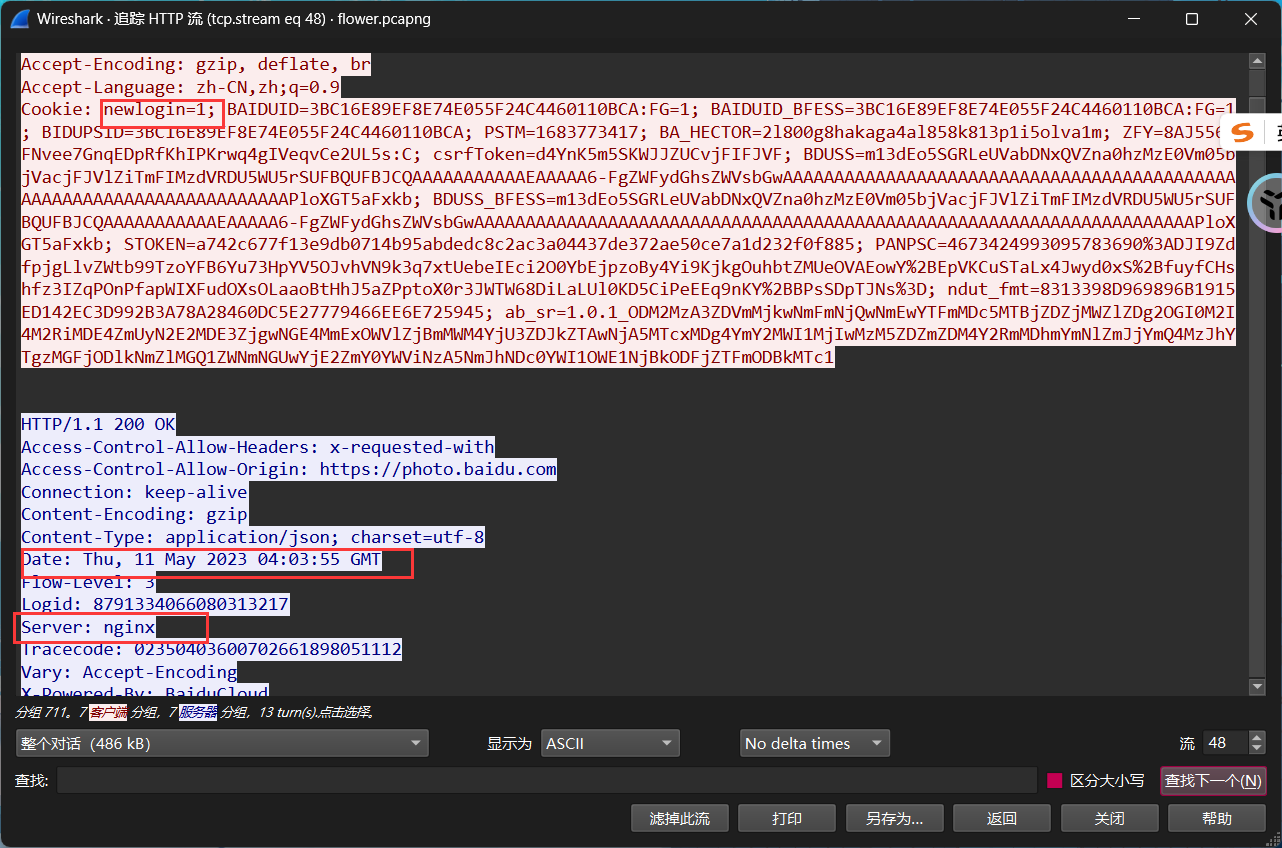Click the 滤掉此流 filter out stream button
Viewport: 1282px width, 848px height.
680,818
